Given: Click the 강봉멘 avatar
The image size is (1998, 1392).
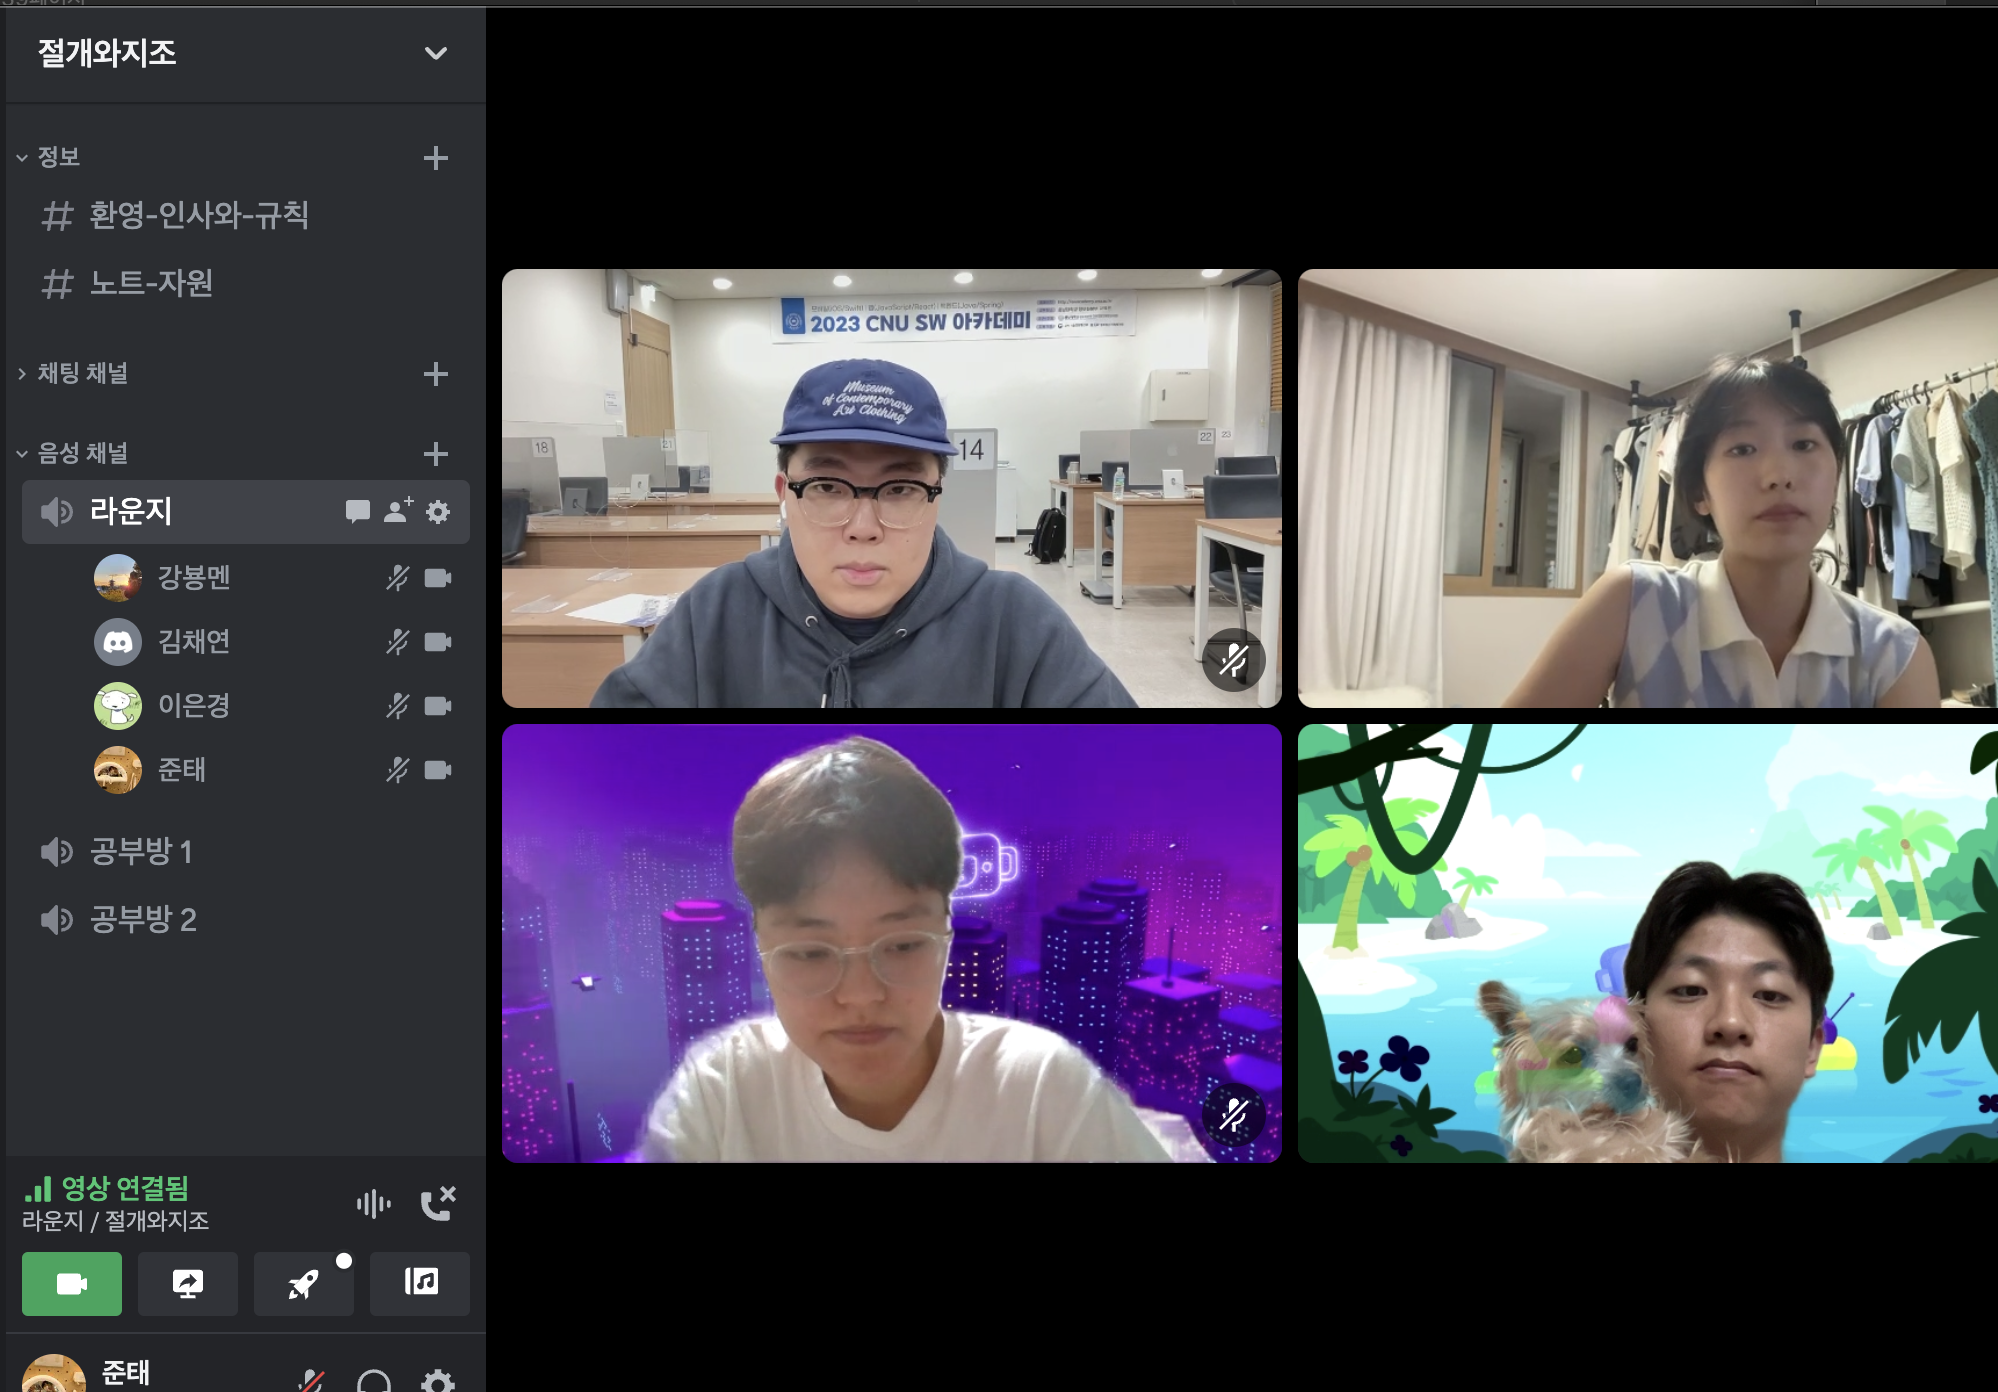Looking at the screenshot, I should click(118, 578).
